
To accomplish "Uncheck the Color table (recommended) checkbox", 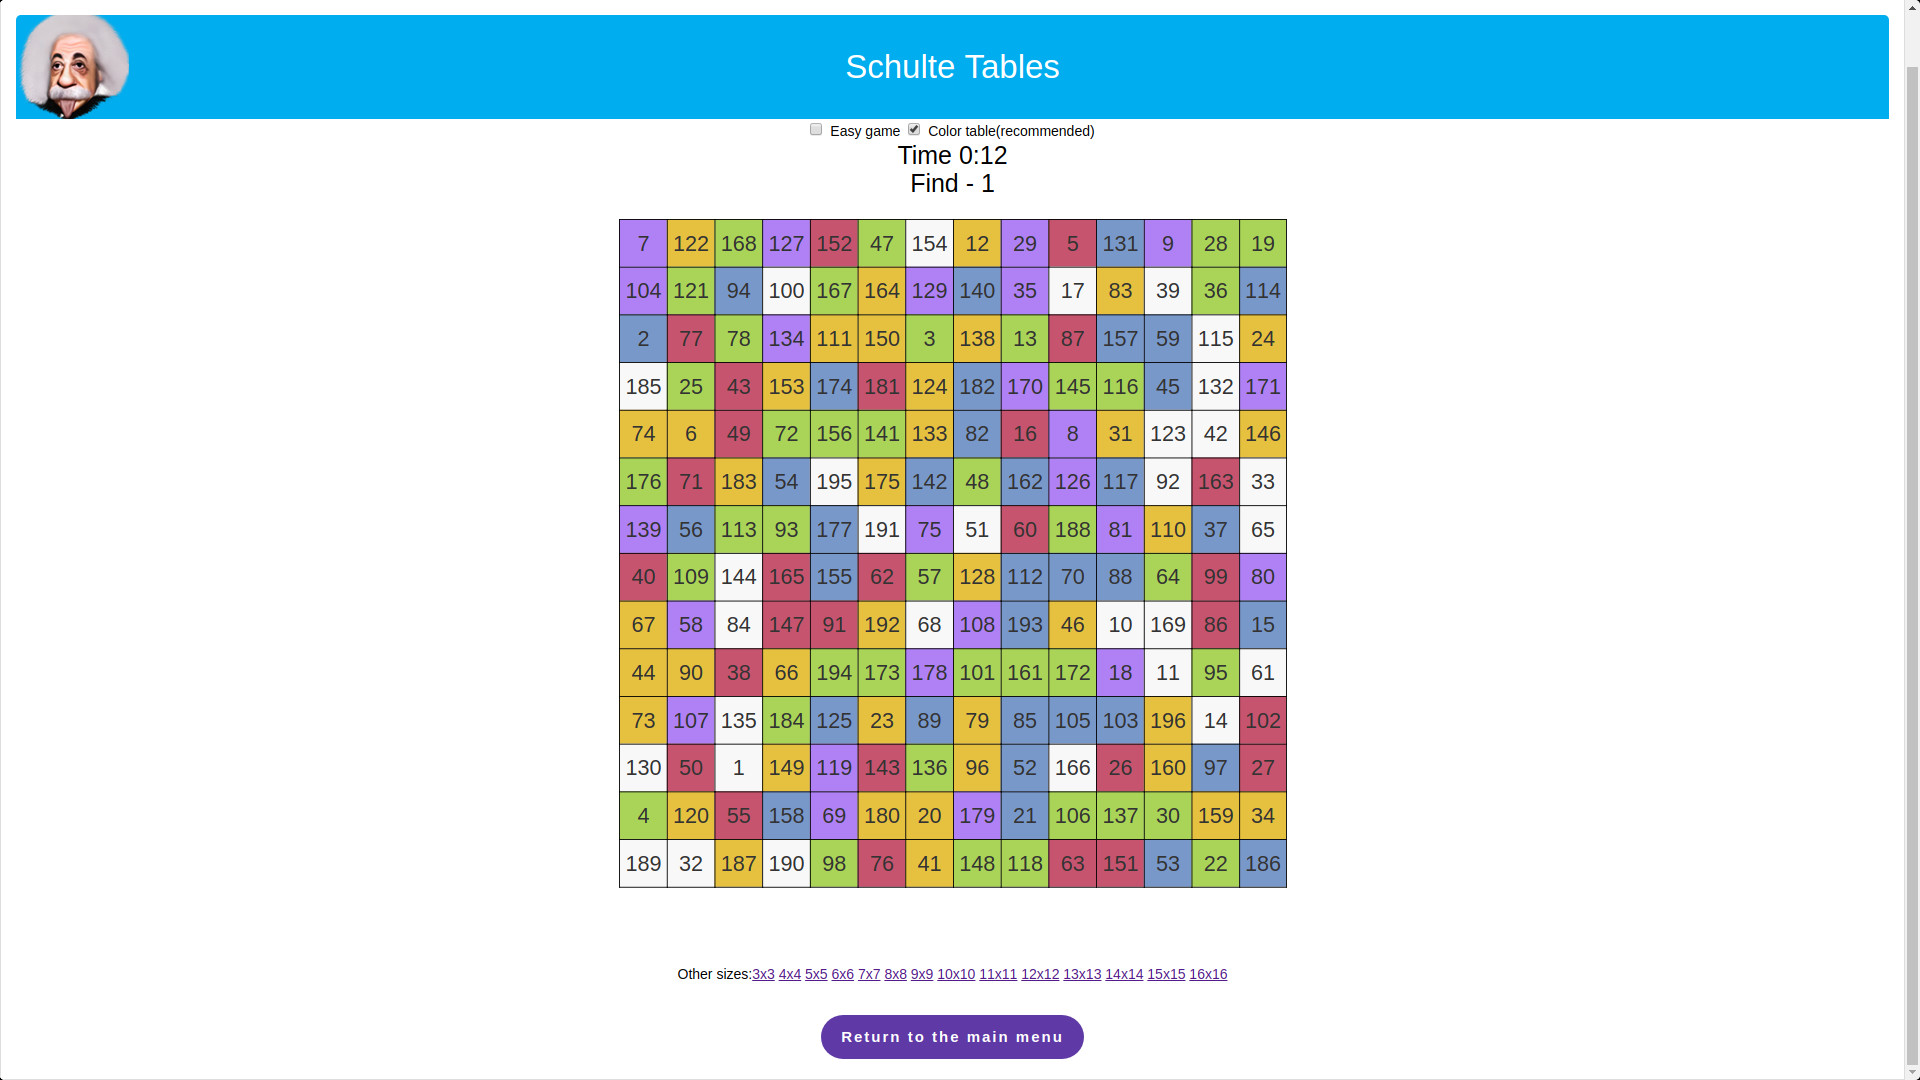I will pos(914,130).
